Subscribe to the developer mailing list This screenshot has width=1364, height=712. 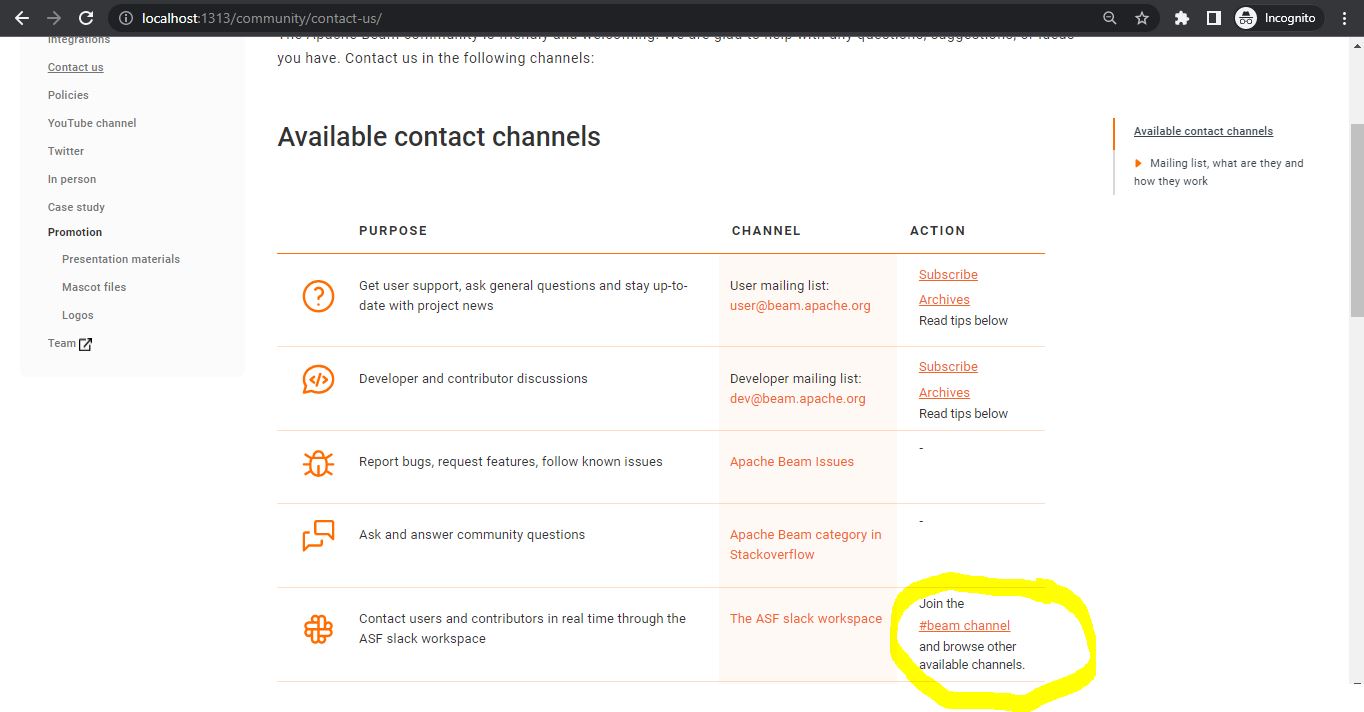coord(948,367)
